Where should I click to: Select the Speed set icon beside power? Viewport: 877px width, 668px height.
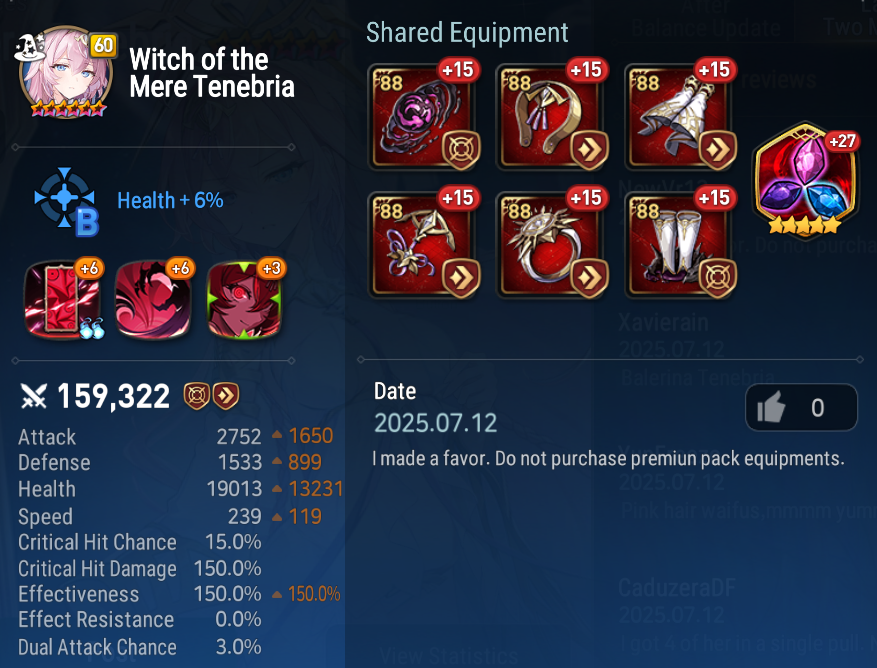click(x=225, y=396)
